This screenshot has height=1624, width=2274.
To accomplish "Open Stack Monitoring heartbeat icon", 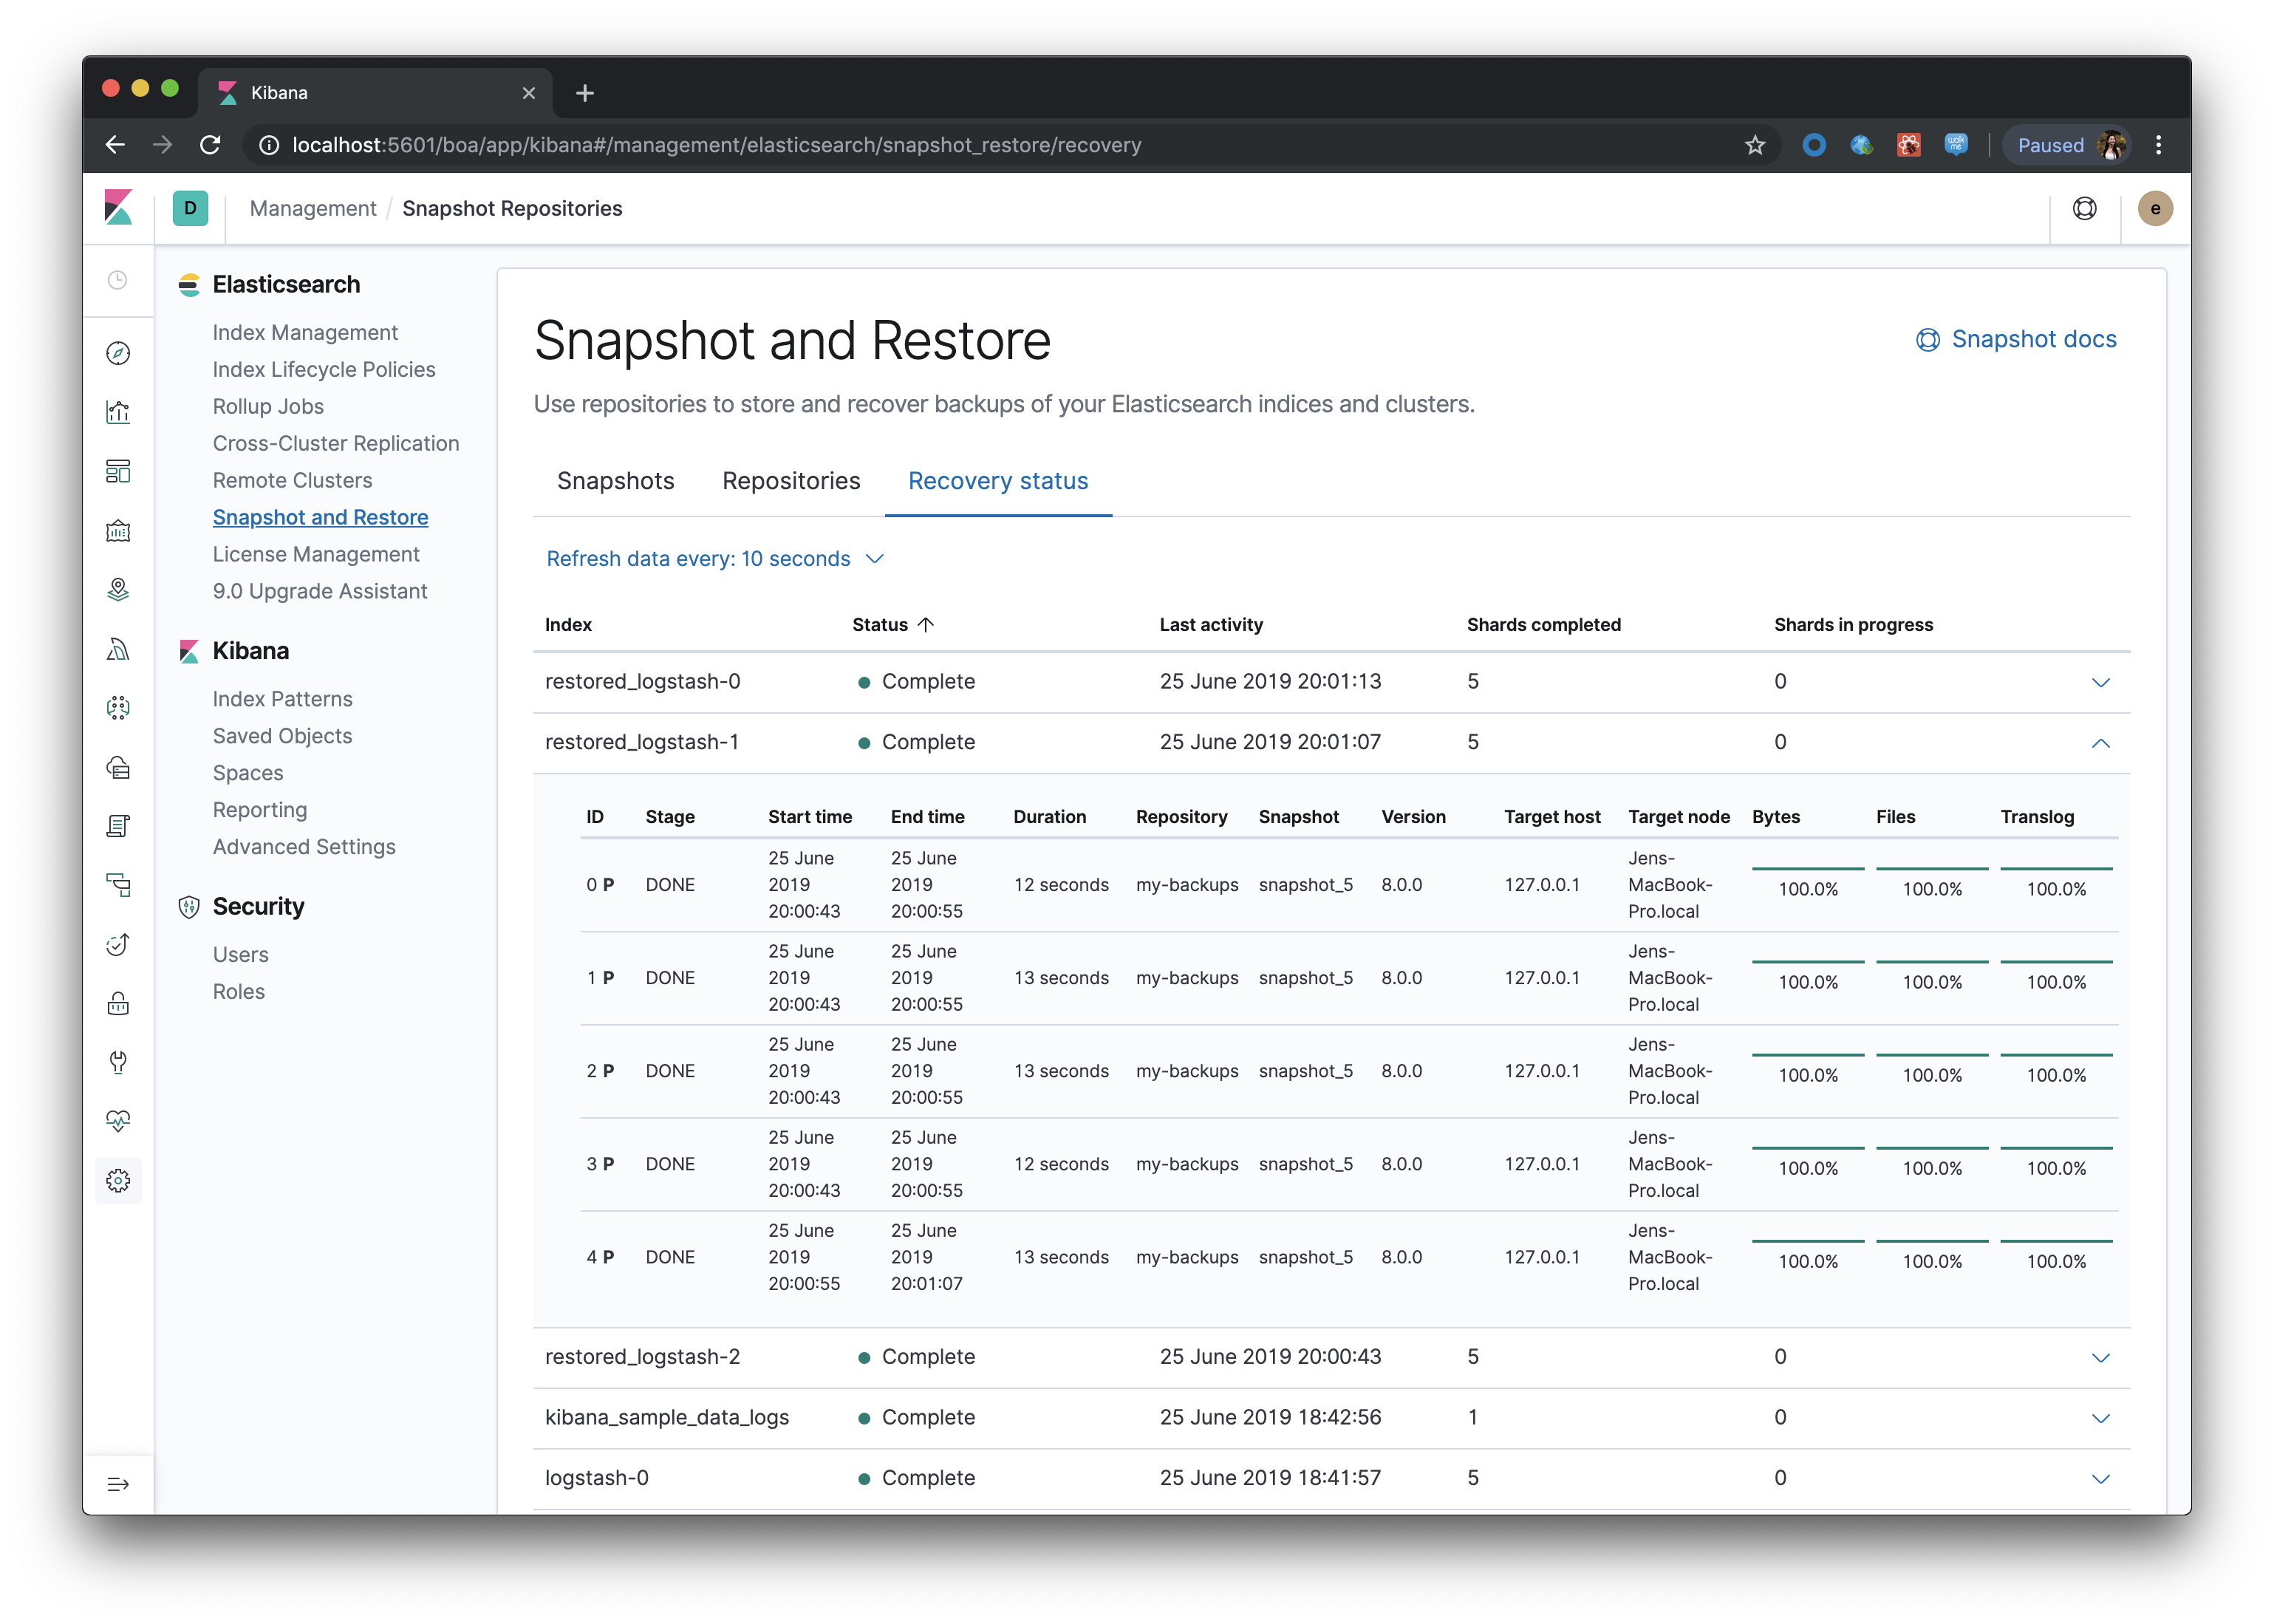I will (x=118, y=1121).
